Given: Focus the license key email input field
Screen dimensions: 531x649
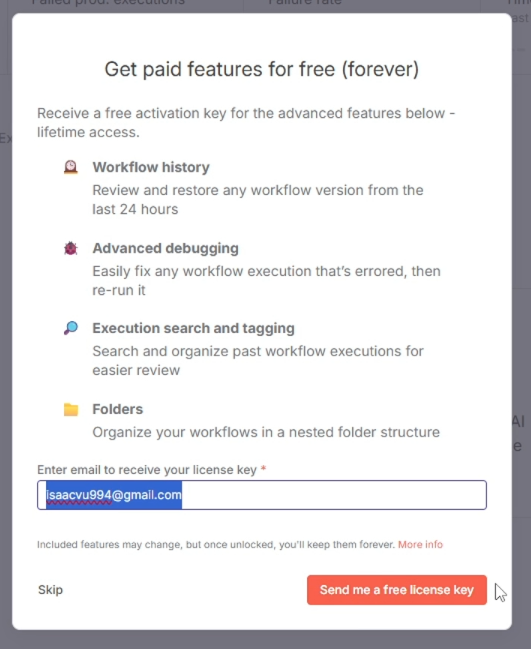Looking at the screenshot, I should [x=262, y=495].
